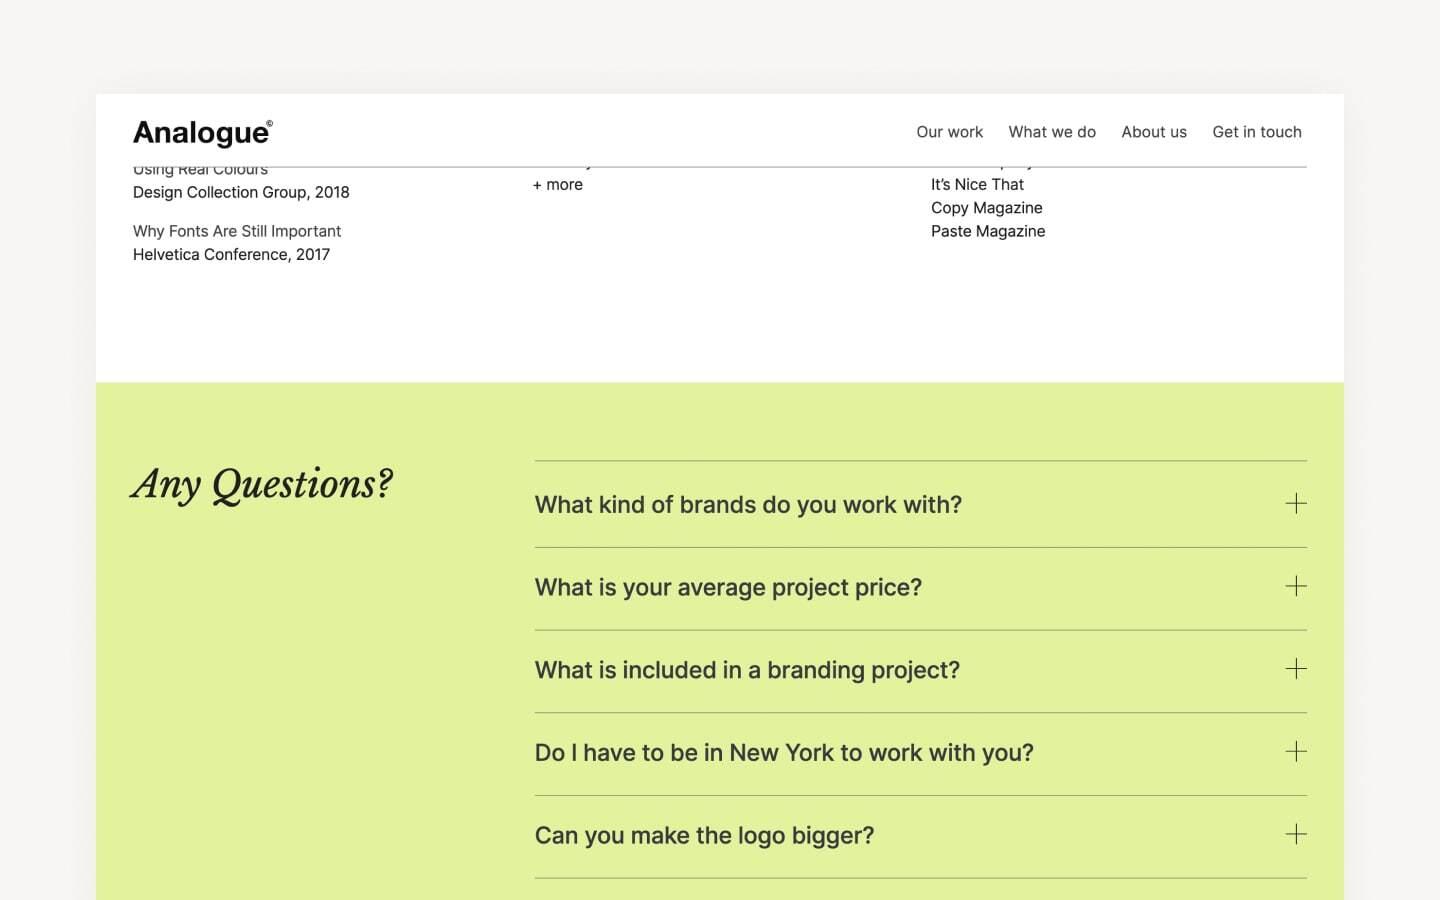1440x900 pixels.
Task: Expand 'Do I have to be in New York to work with you?'
Action: click(784, 752)
